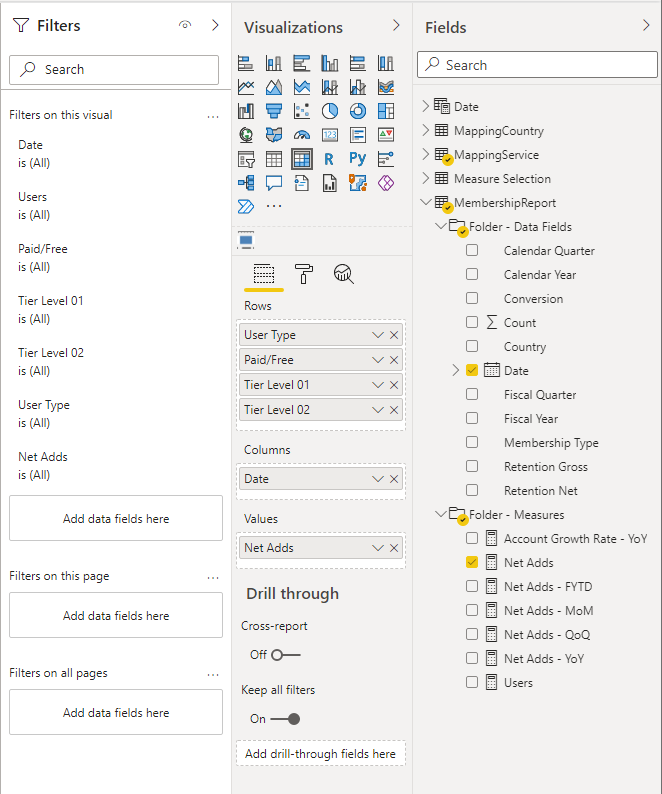Select the card visual with 123

click(330, 135)
